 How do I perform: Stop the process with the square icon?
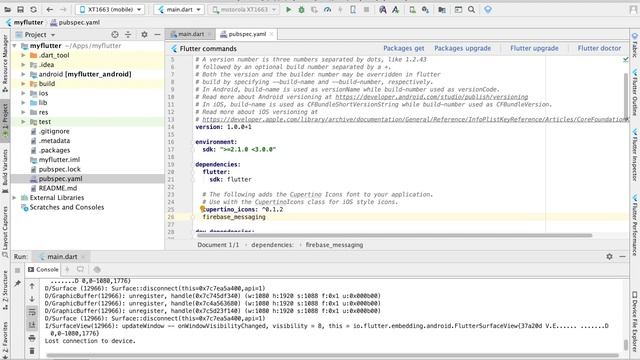(x=366, y=9)
